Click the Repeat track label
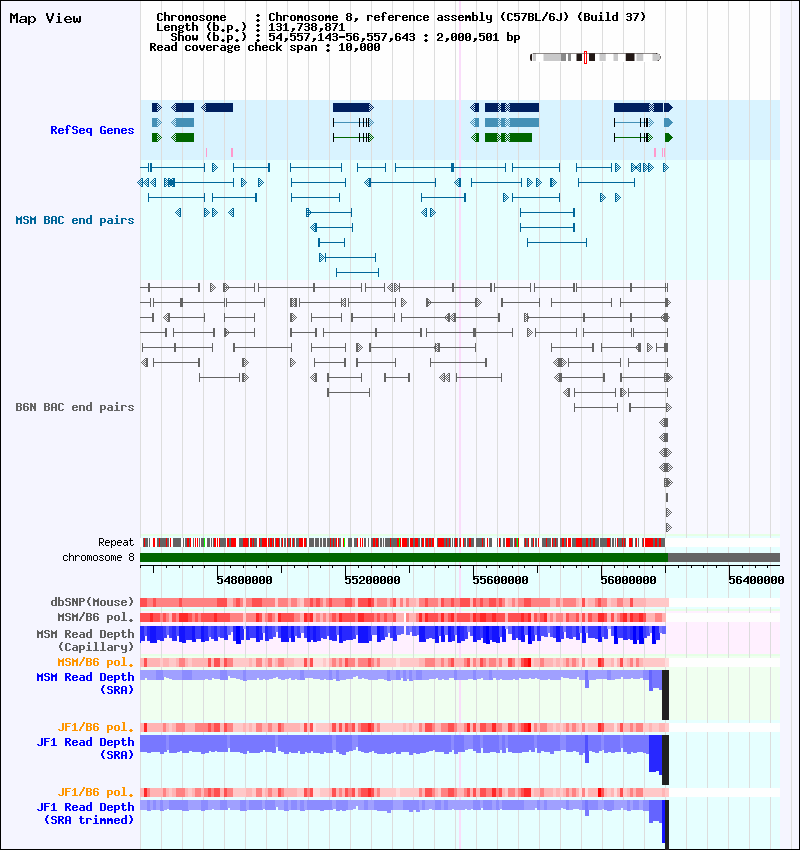 [116, 542]
